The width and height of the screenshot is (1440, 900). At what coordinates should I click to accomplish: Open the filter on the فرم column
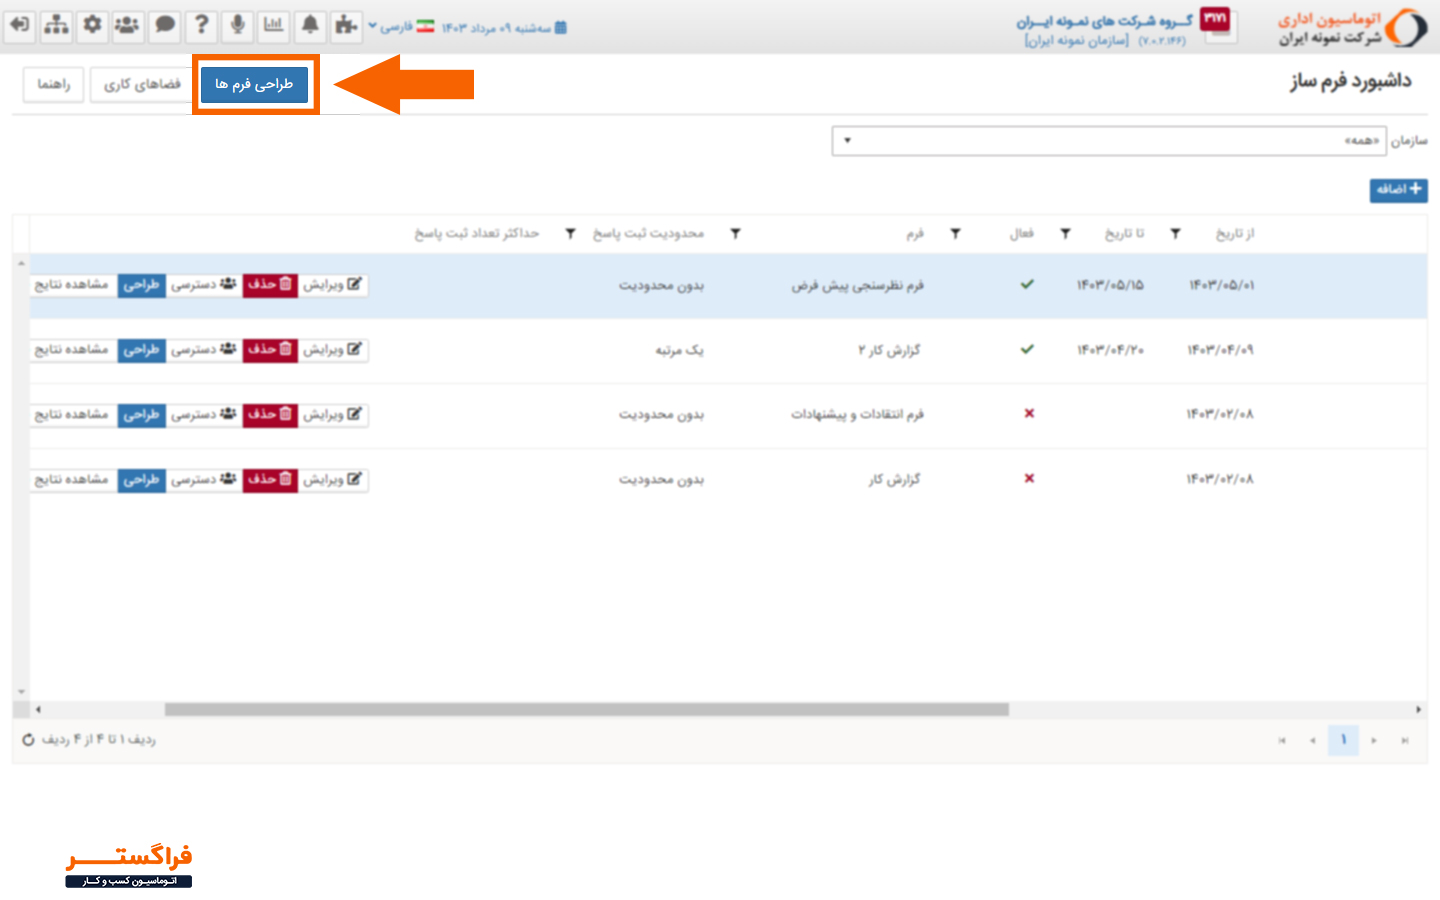click(955, 233)
